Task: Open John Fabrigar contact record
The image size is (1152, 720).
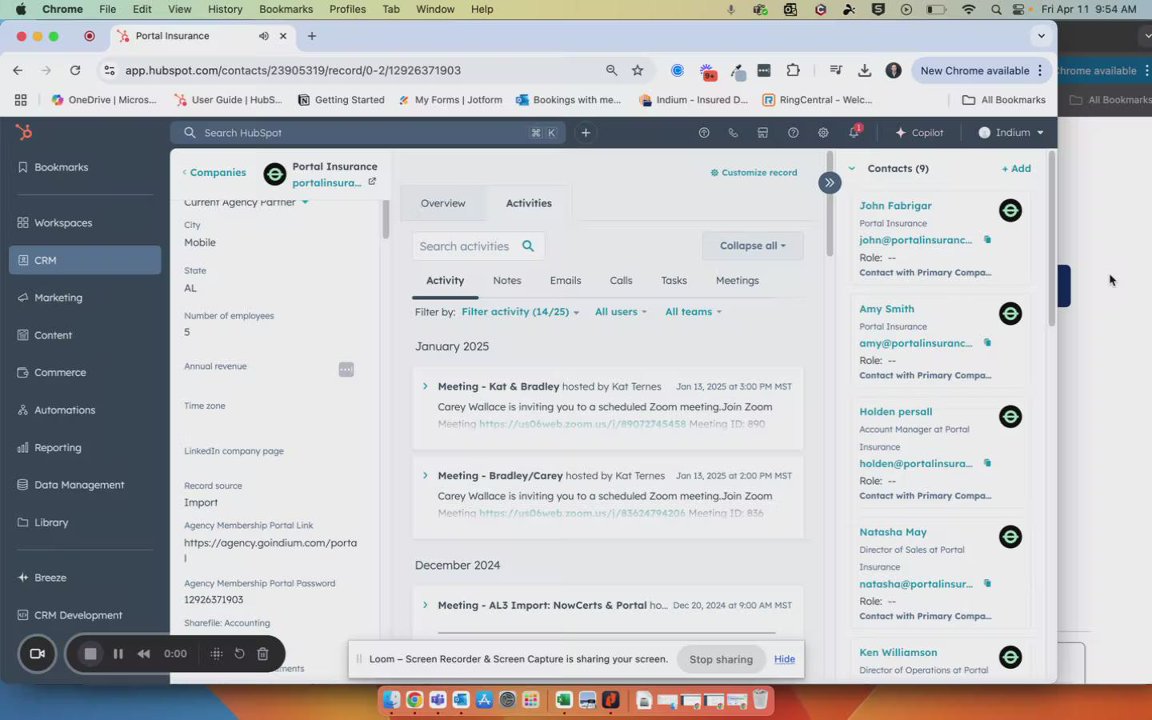Action: (x=895, y=206)
